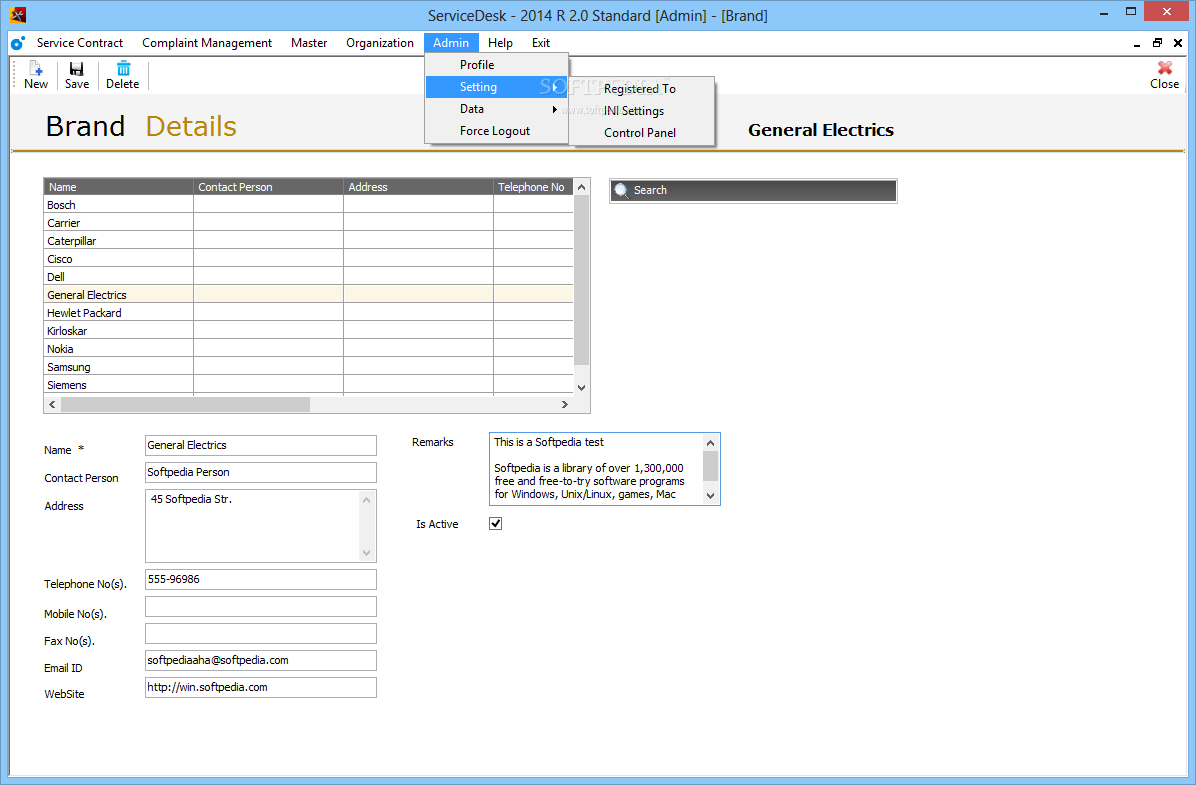Open the Organization menu

(380, 43)
